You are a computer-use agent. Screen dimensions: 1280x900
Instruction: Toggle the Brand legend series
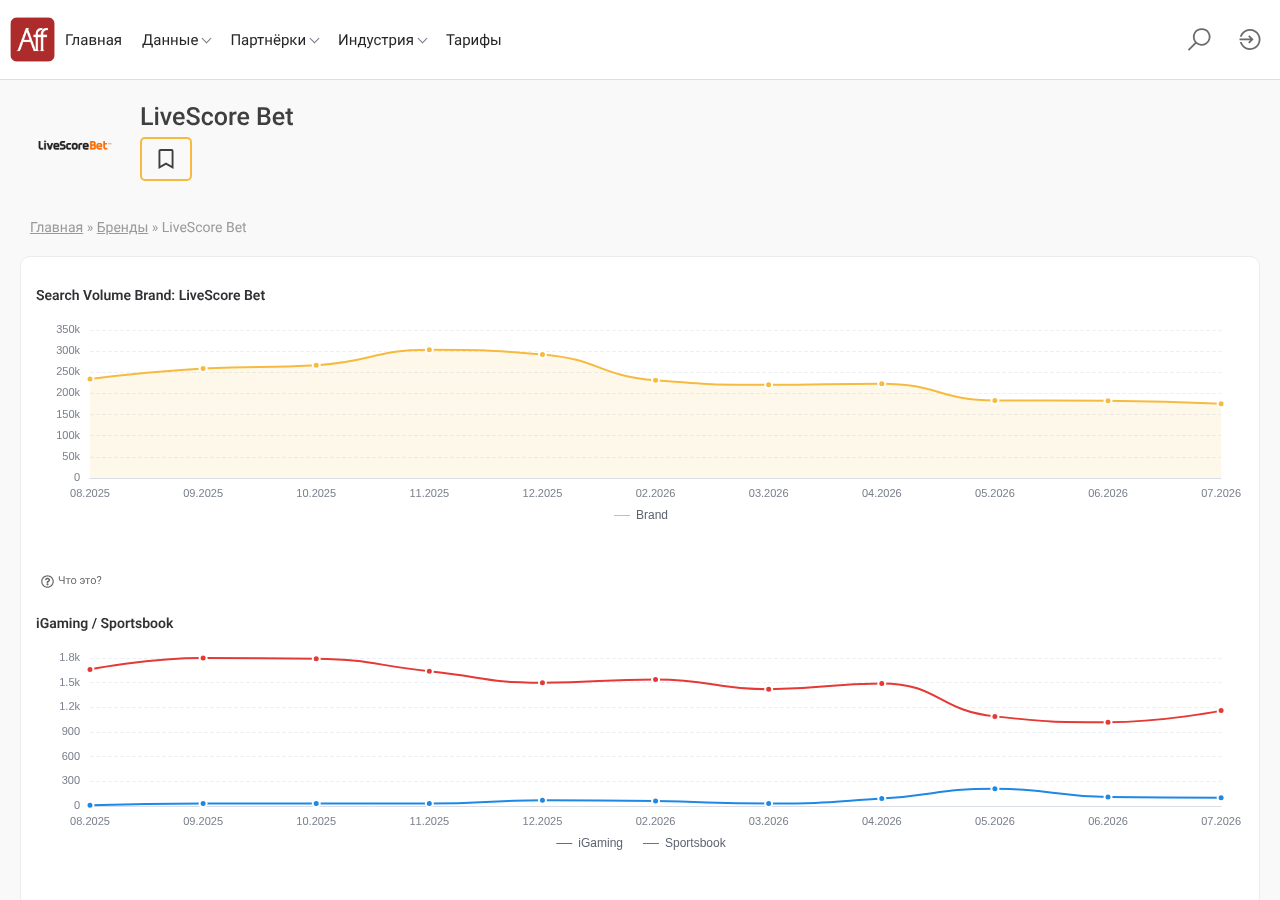[x=641, y=515]
